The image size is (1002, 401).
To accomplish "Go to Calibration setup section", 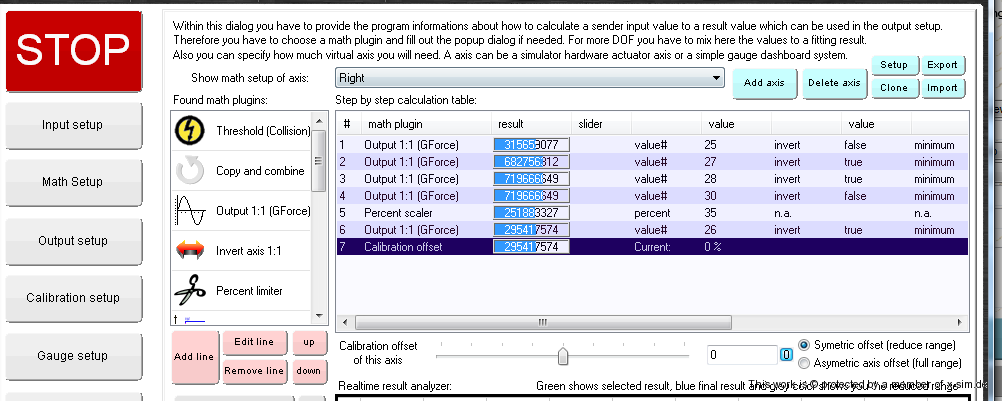I will tap(72, 298).
